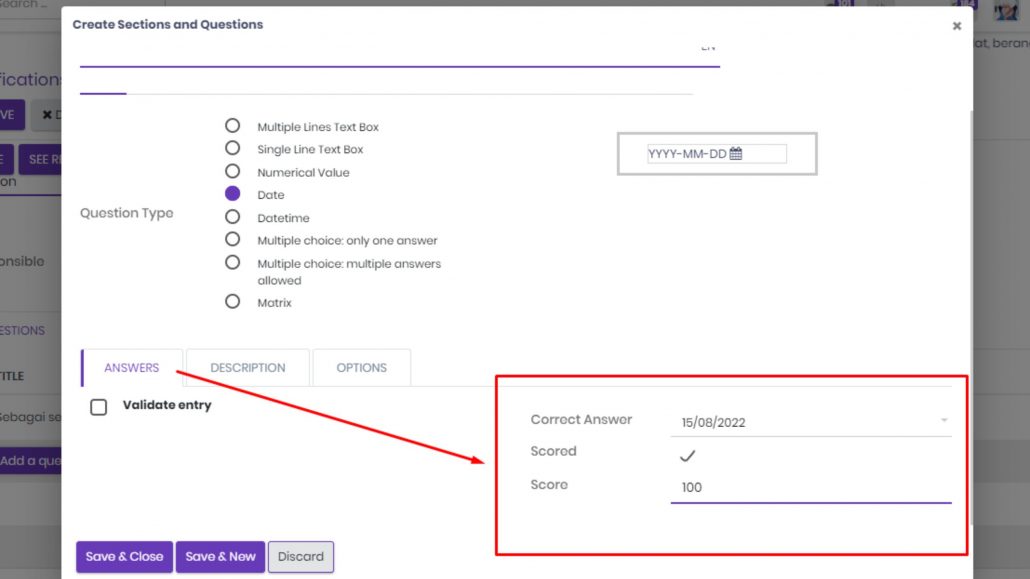1030x579 pixels.
Task: Click the Discard button
Action: point(301,557)
